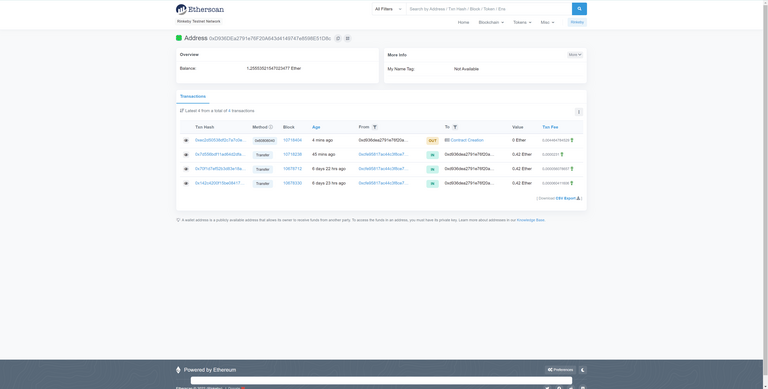Select the Transactions tab
The image size is (768, 389).
(192, 97)
